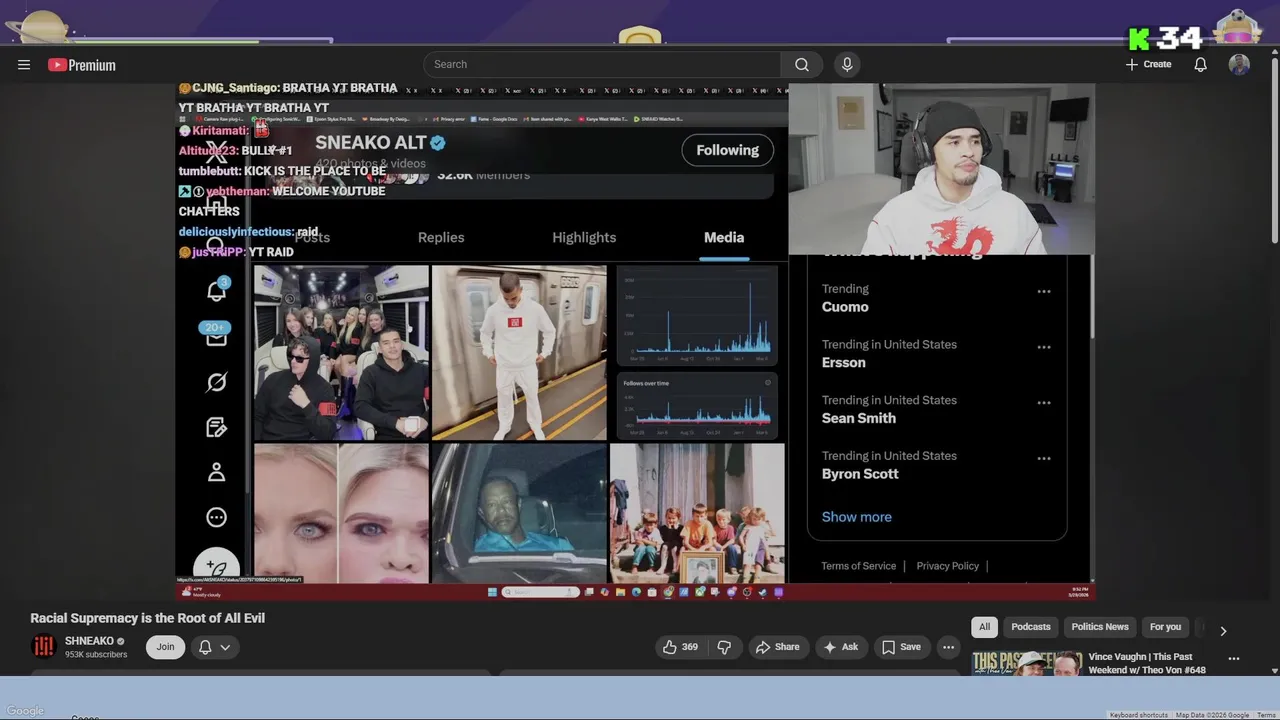Click Show more under trends
The width and height of the screenshot is (1280, 720).
(x=857, y=517)
